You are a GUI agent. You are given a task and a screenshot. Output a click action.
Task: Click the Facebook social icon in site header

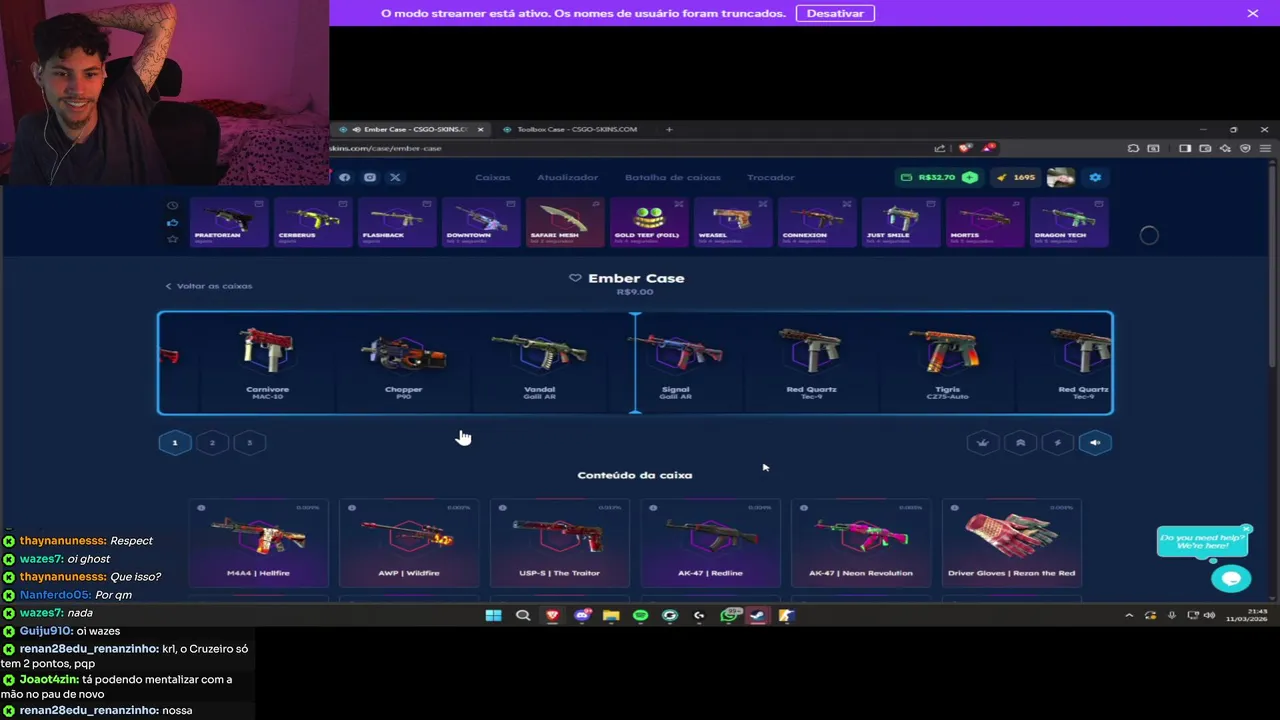344,177
